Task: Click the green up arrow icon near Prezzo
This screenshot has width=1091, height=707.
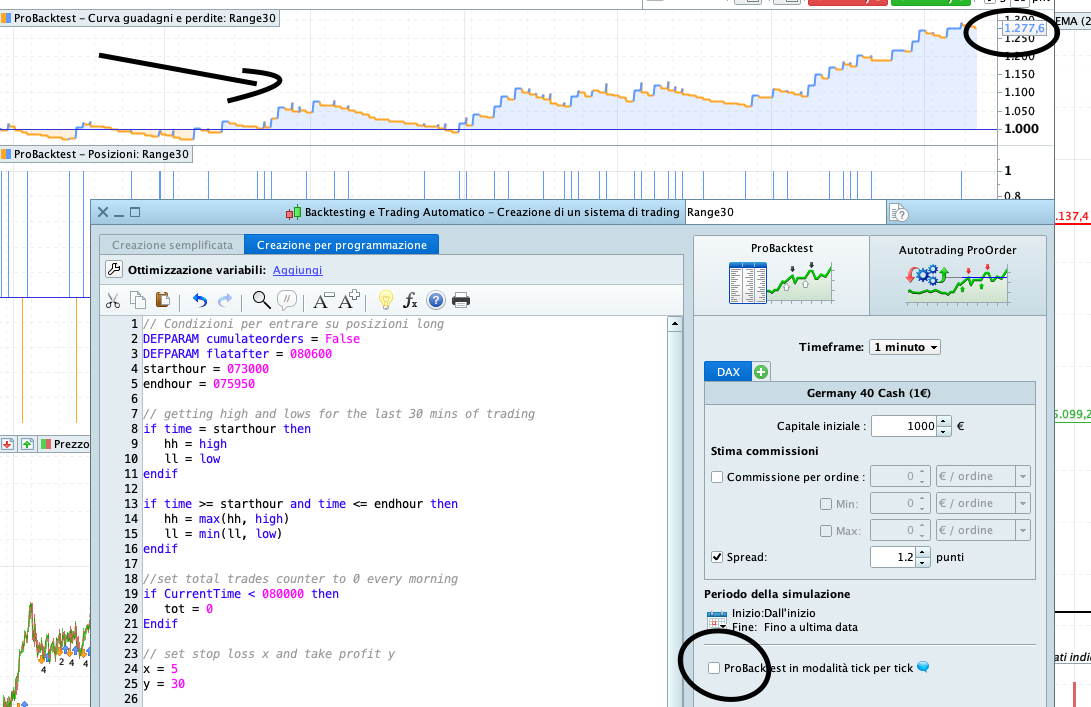Action: pos(27,444)
